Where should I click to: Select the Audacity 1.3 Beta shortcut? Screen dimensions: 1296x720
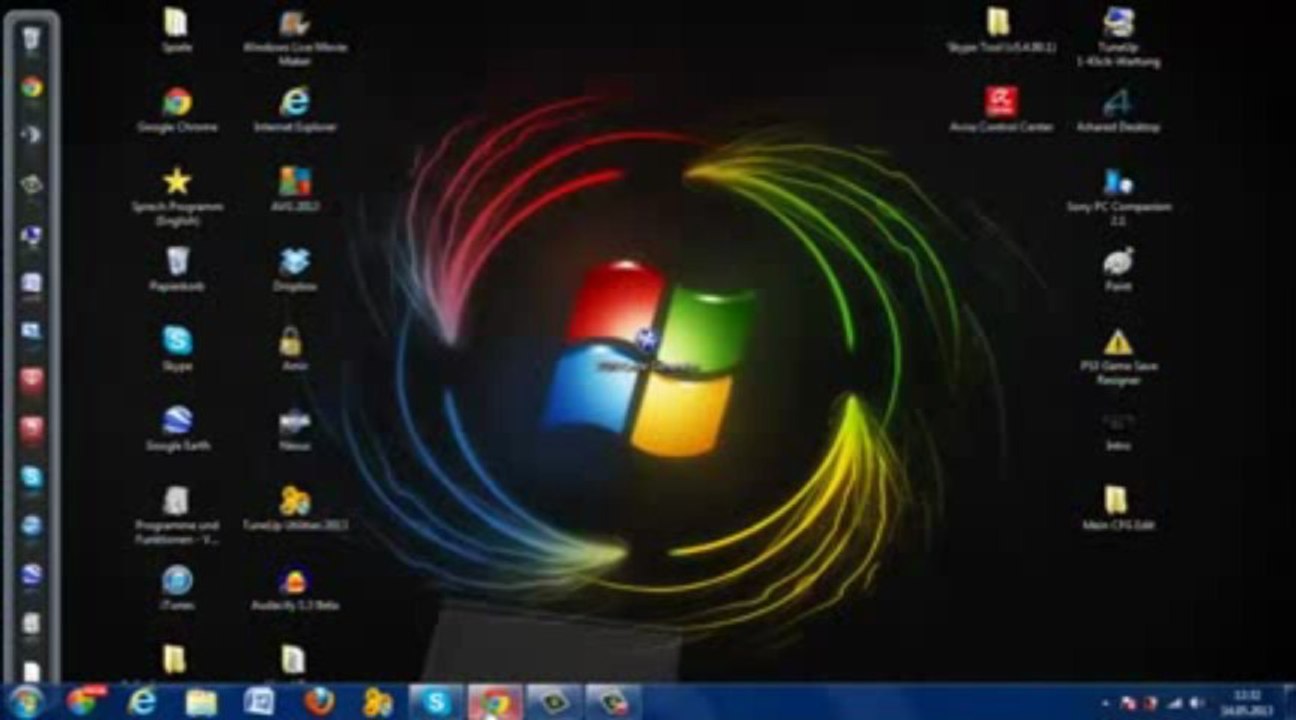[x=294, y=588]
